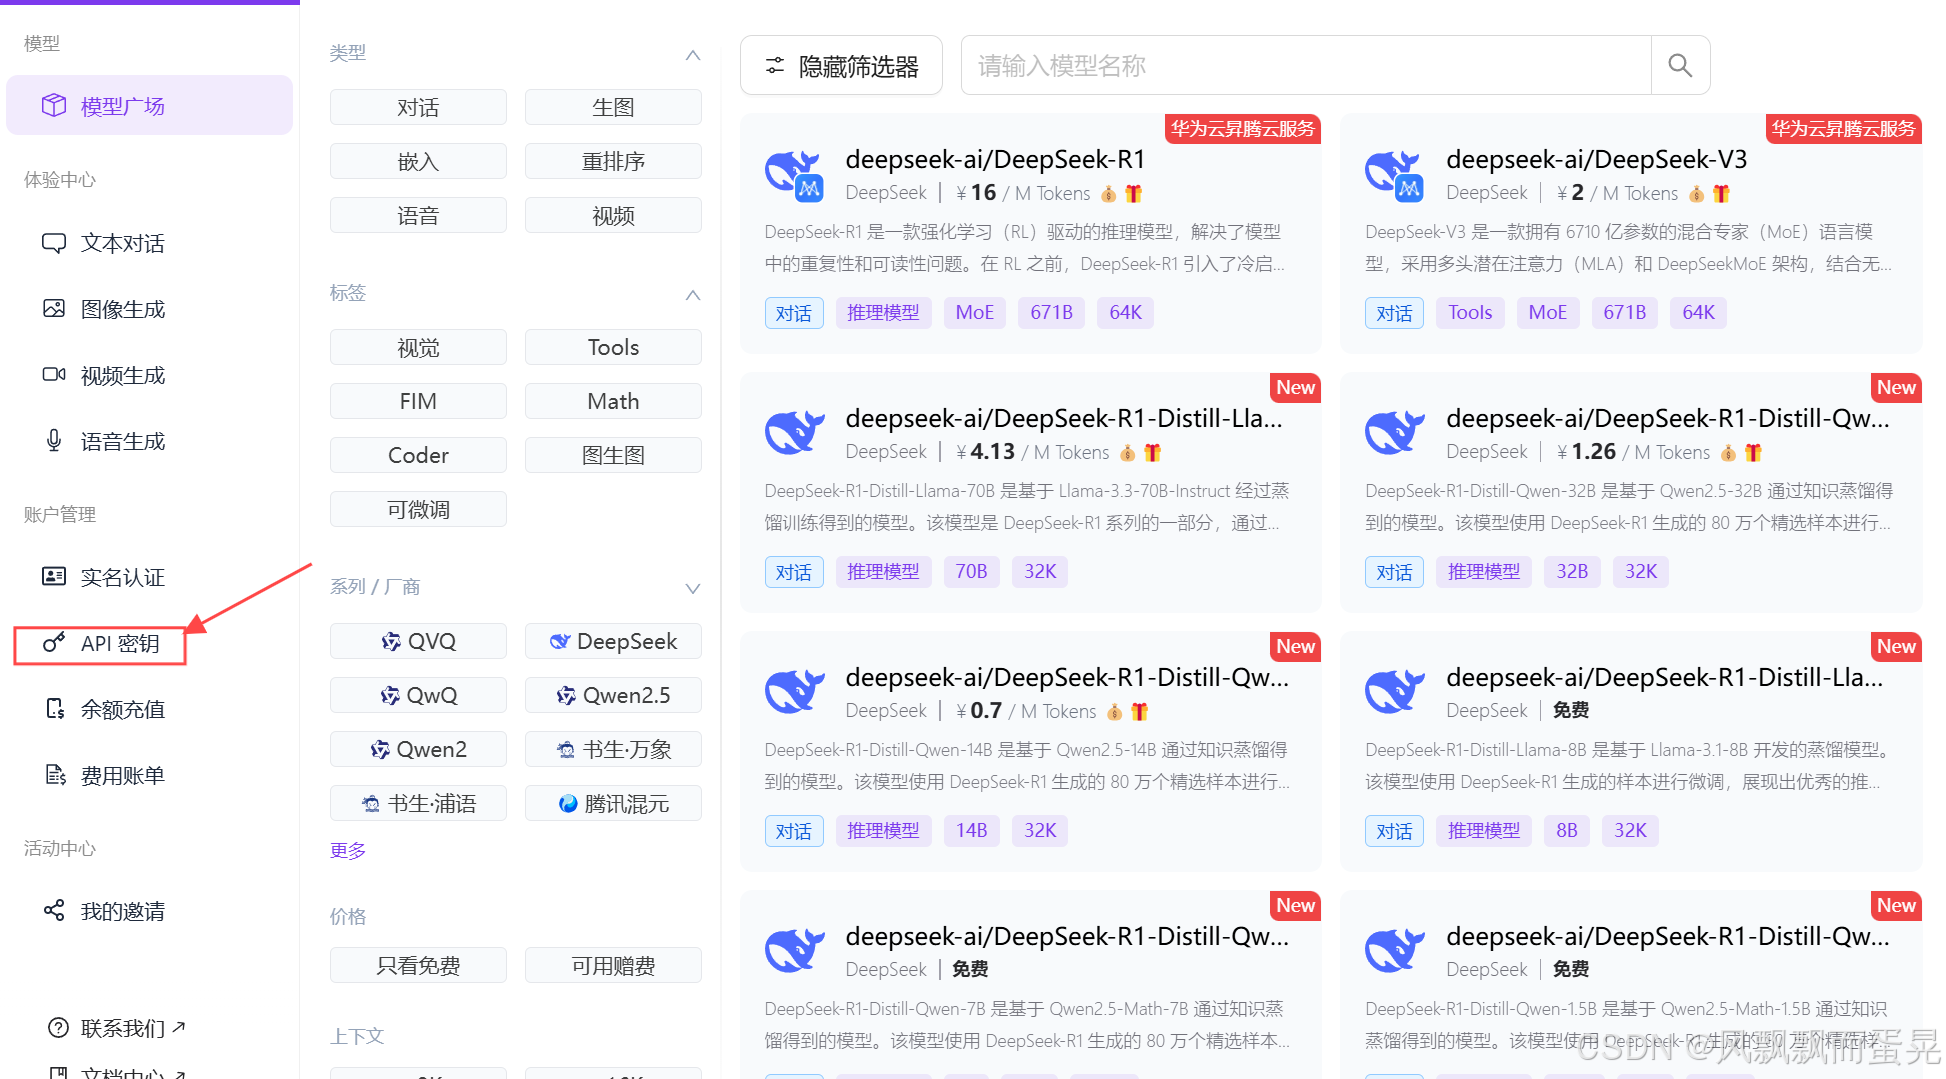
Task: Select the Math tag filter
Action: coord(613,401)
